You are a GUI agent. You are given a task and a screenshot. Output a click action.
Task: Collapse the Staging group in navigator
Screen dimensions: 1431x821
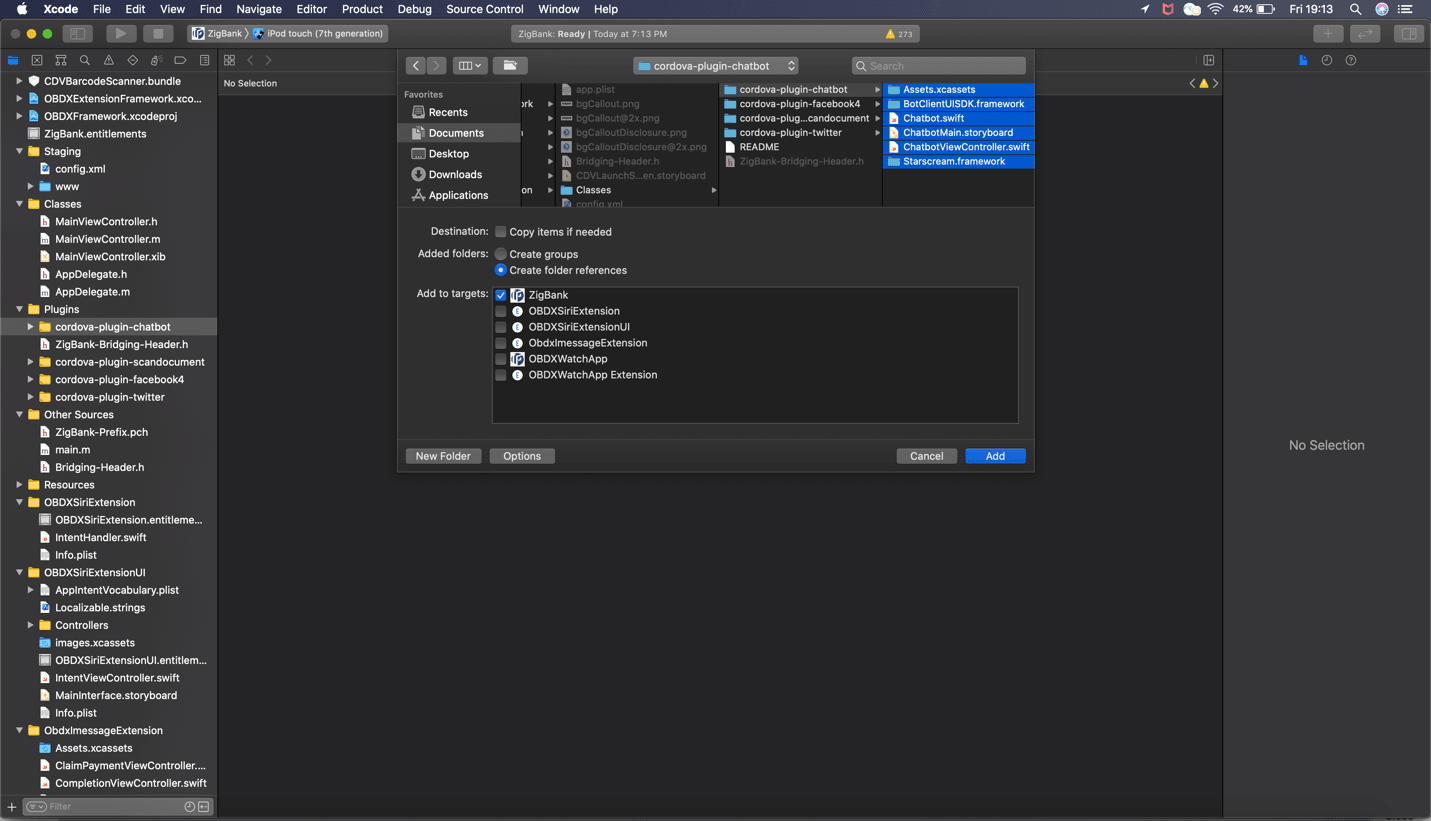click(x=19, y=151)
